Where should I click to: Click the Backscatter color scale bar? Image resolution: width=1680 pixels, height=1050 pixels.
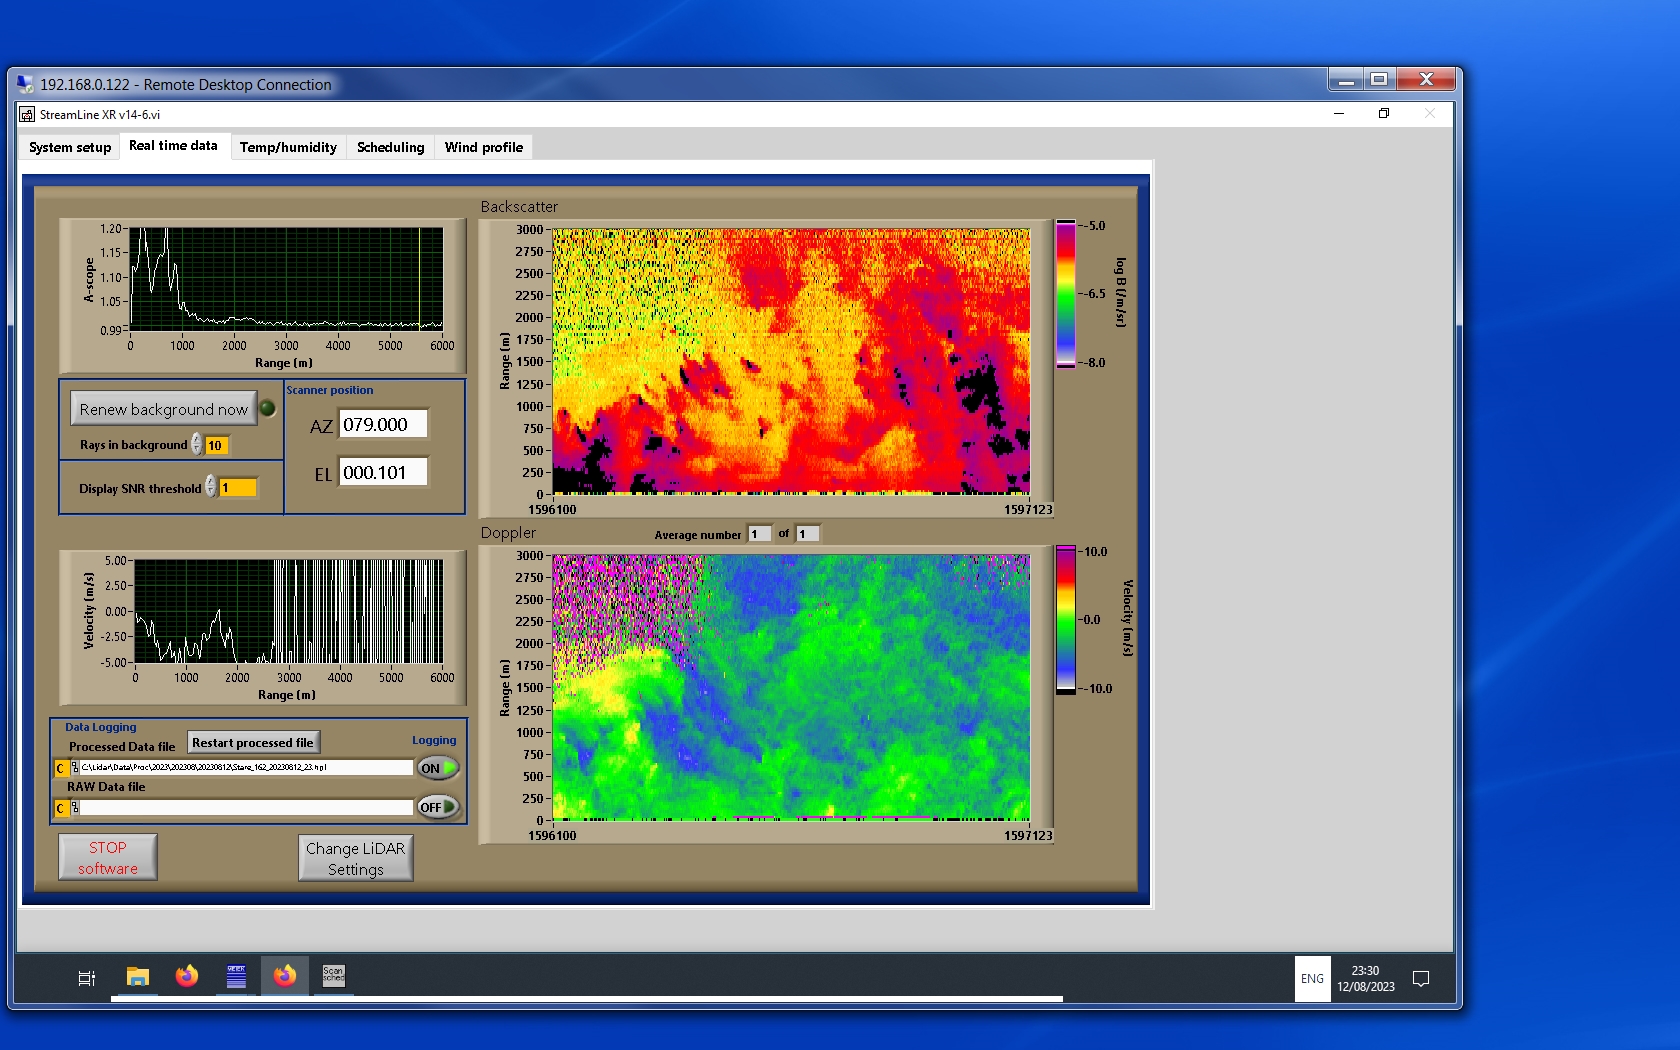pyautogui.click(x=1066, y=294)
